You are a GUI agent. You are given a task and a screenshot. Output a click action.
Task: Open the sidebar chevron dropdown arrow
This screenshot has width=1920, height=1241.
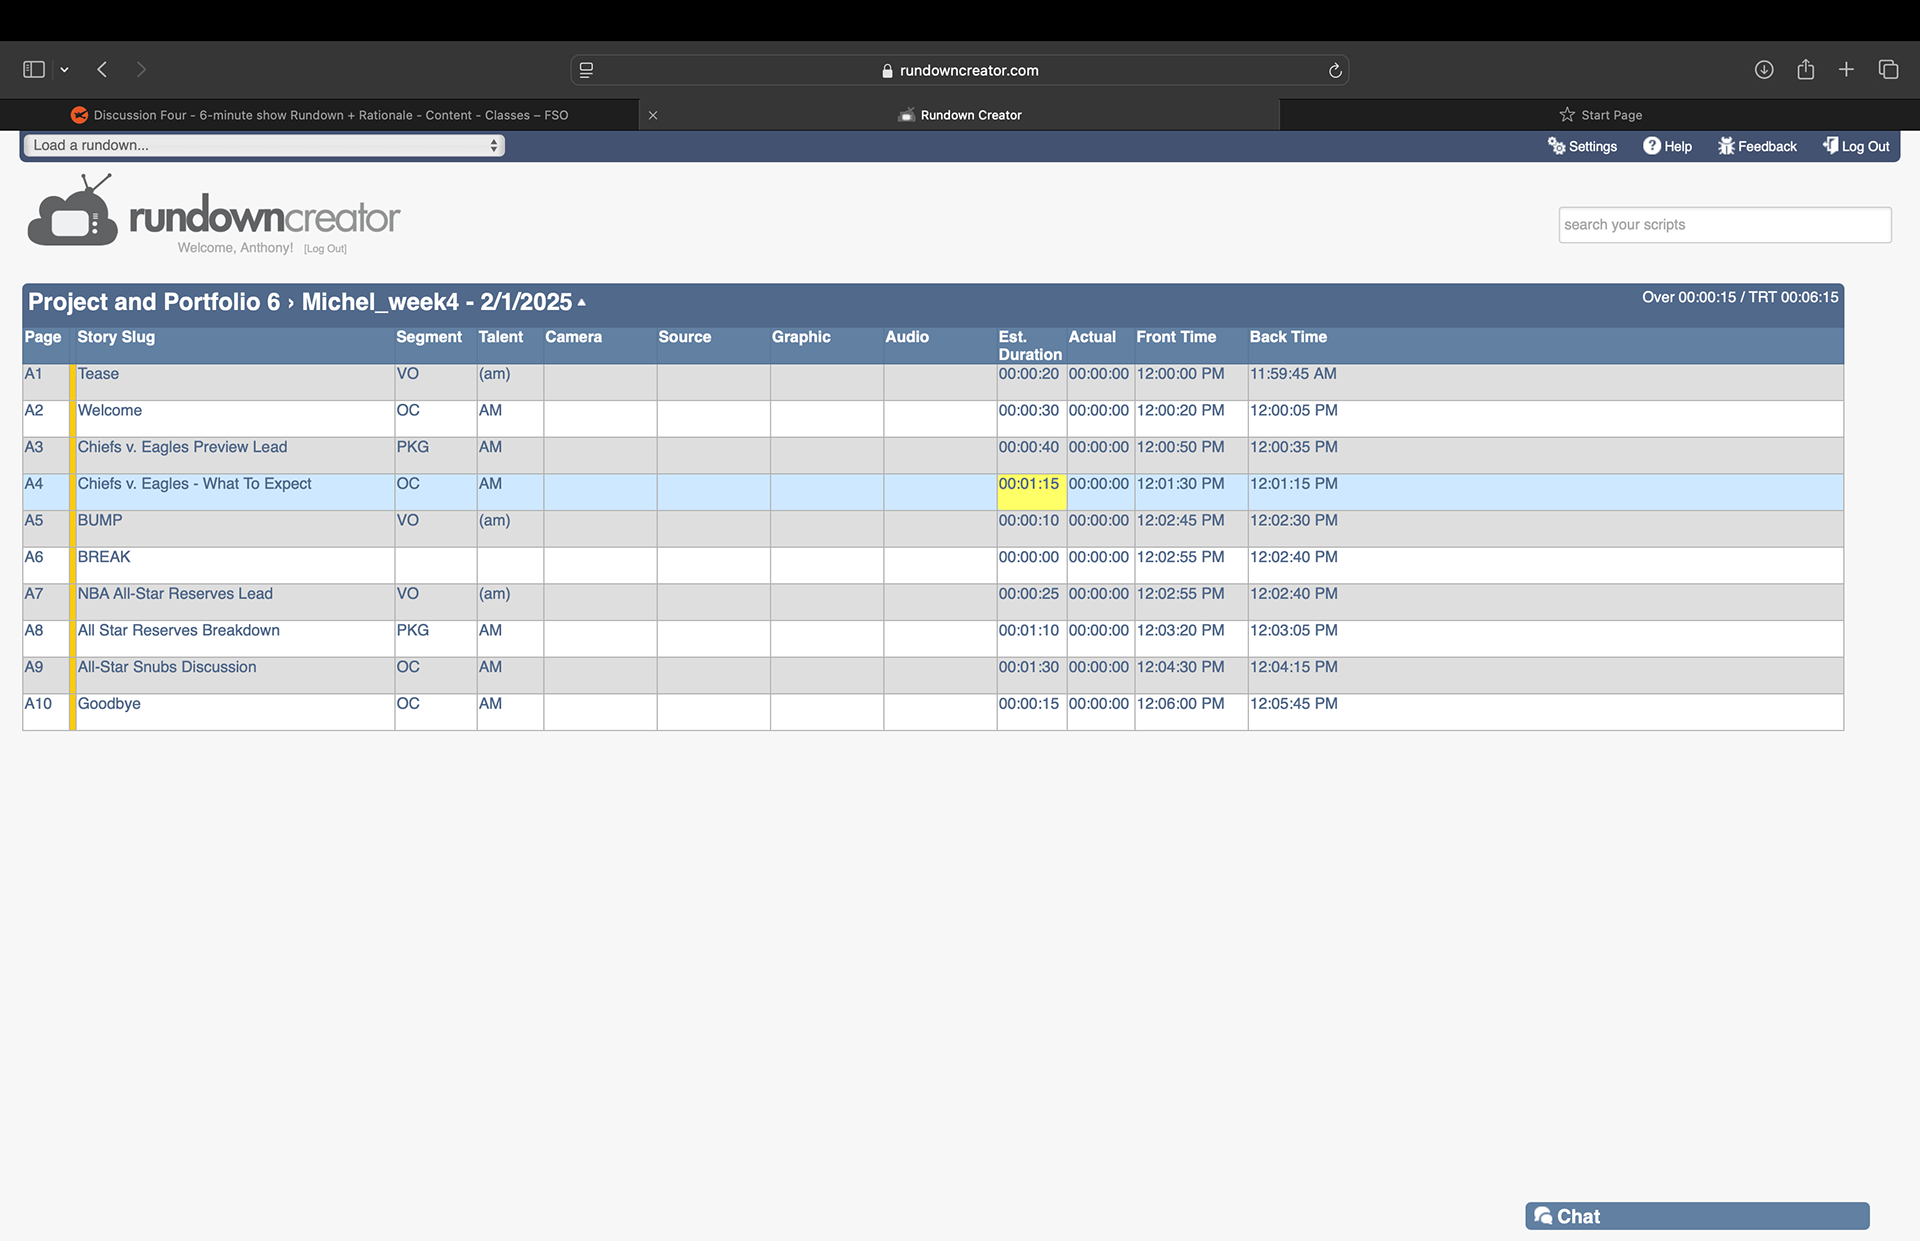[64, 69]
